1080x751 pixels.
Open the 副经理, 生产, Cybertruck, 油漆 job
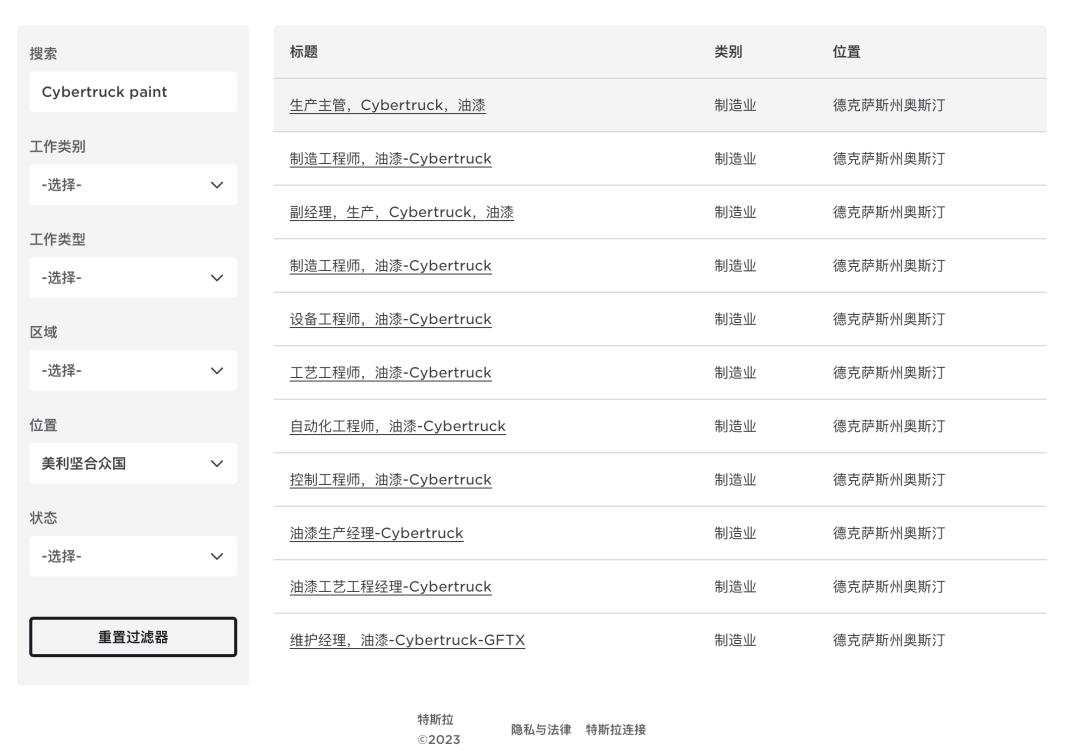click(402, 212)
